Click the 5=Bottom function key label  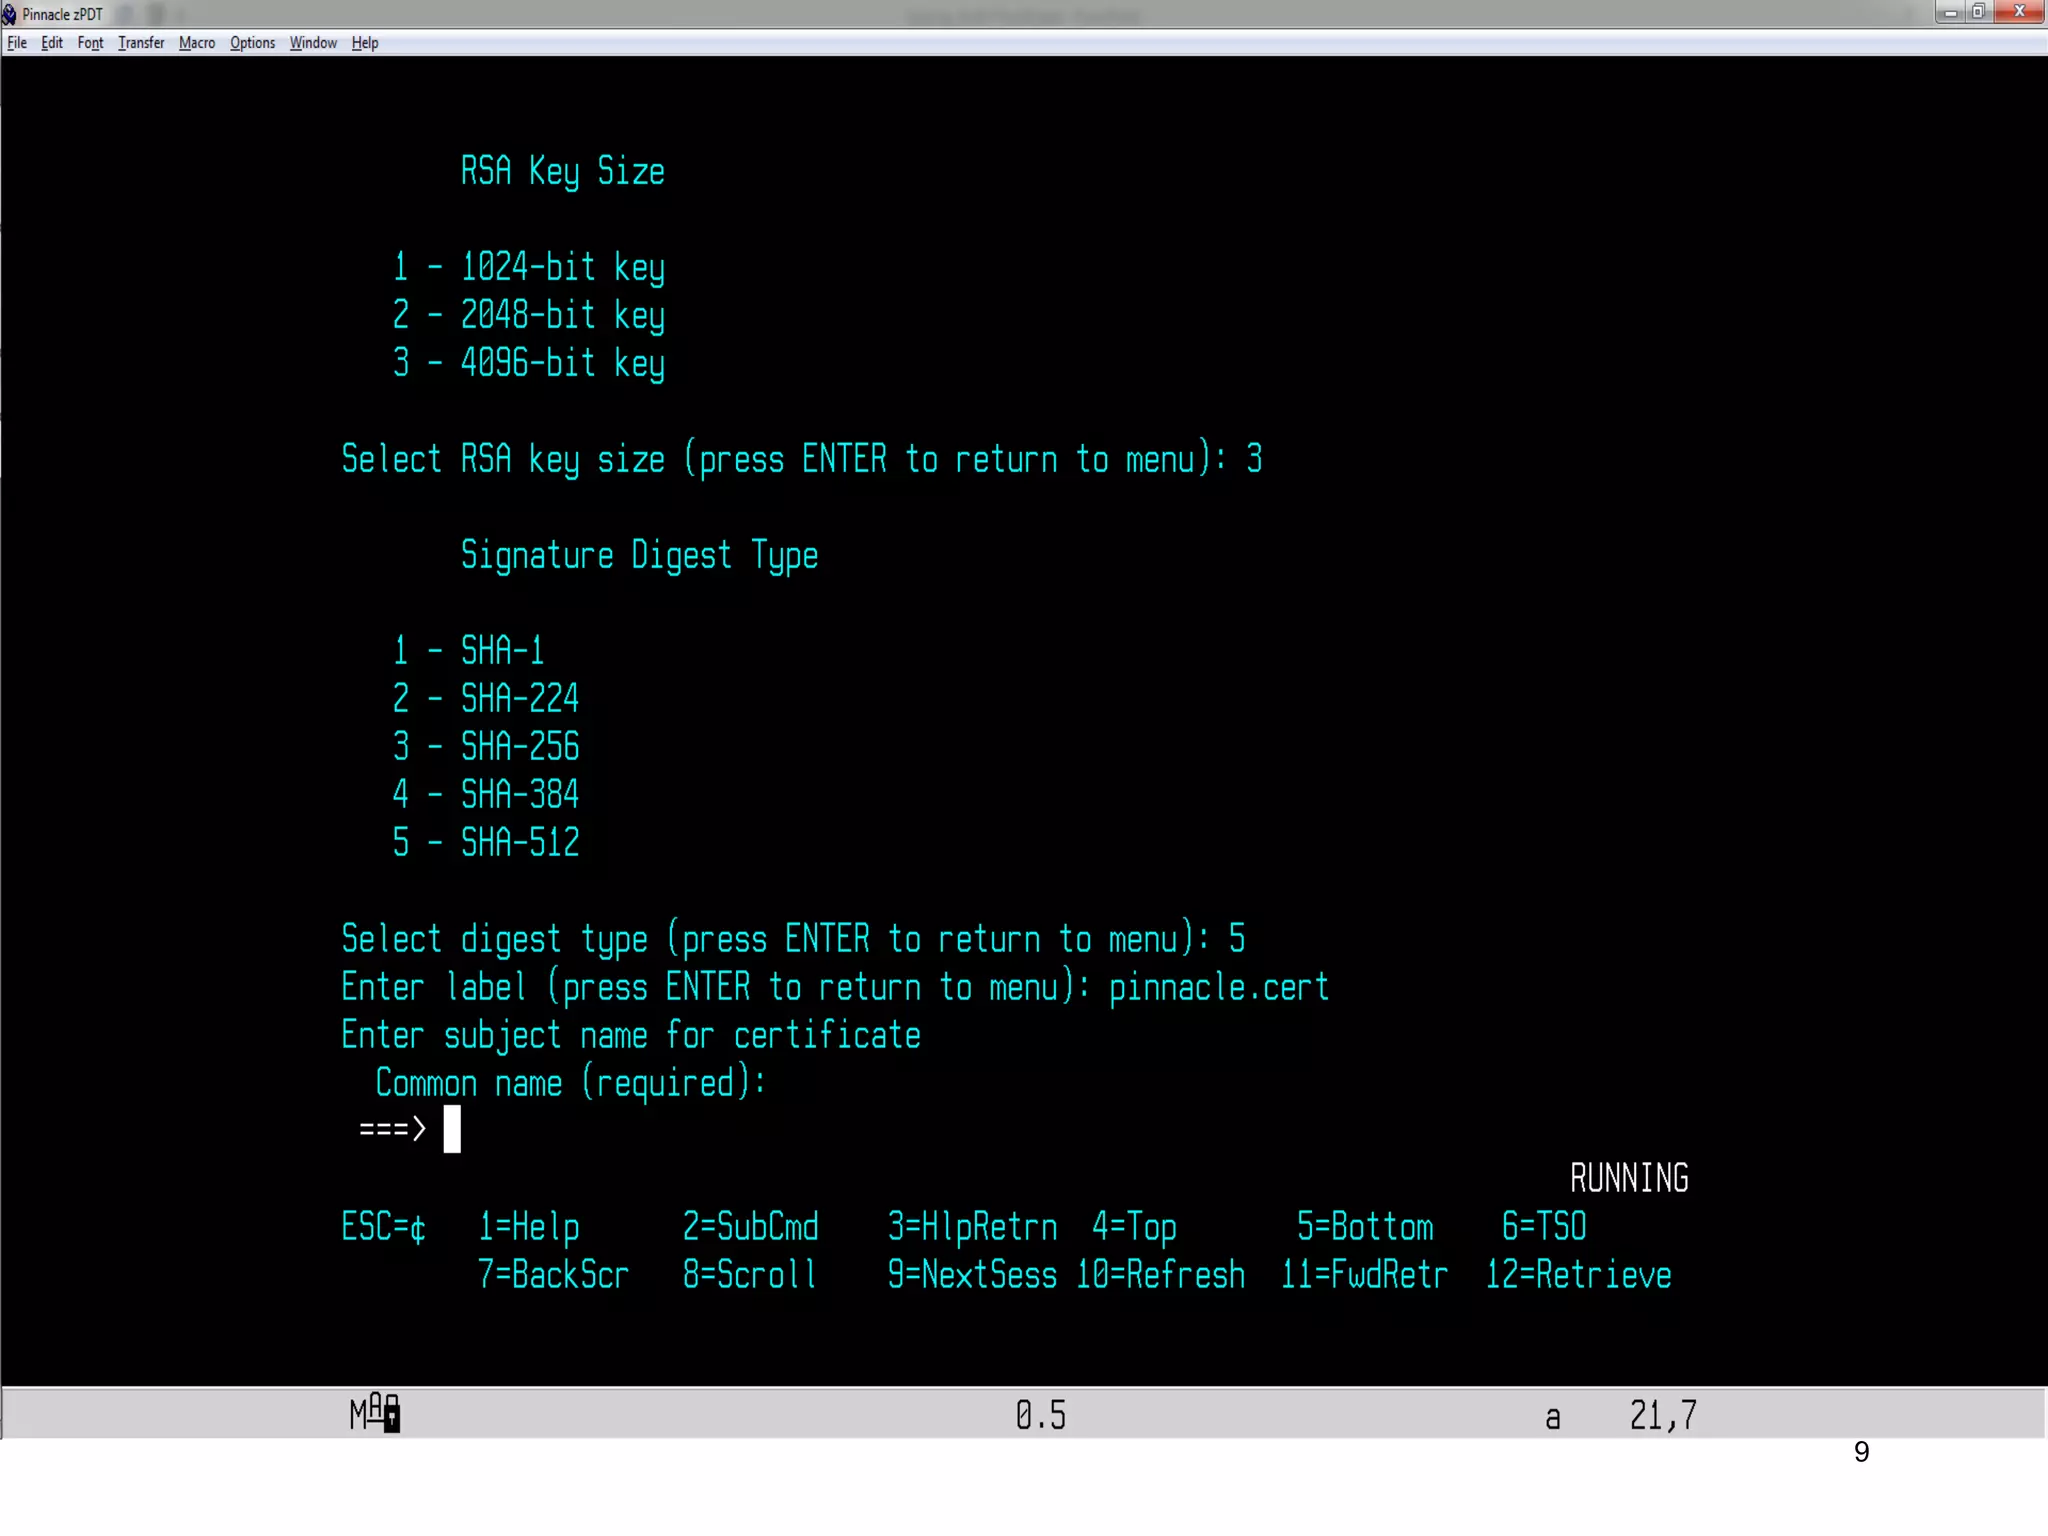click(1365, 1228)
